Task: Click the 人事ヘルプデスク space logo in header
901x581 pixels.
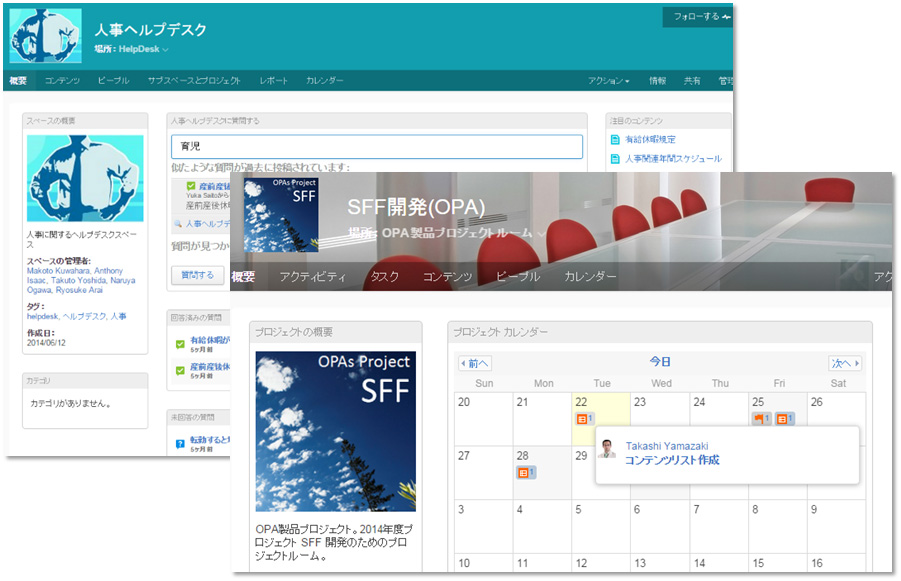Action: pos(45,35)
